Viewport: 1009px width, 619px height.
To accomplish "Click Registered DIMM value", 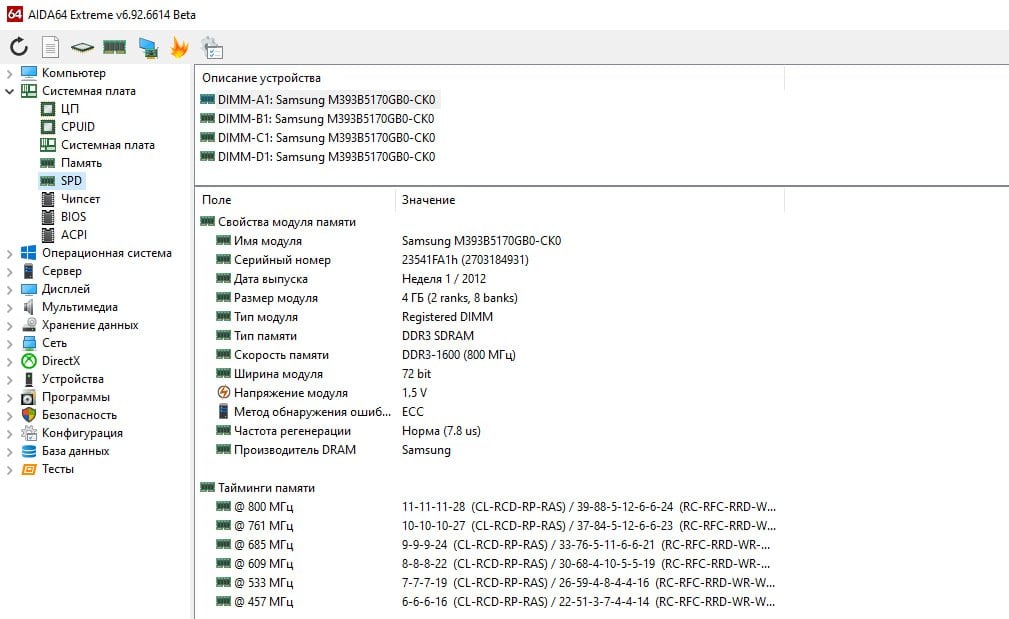I will (x=447, y=317).
